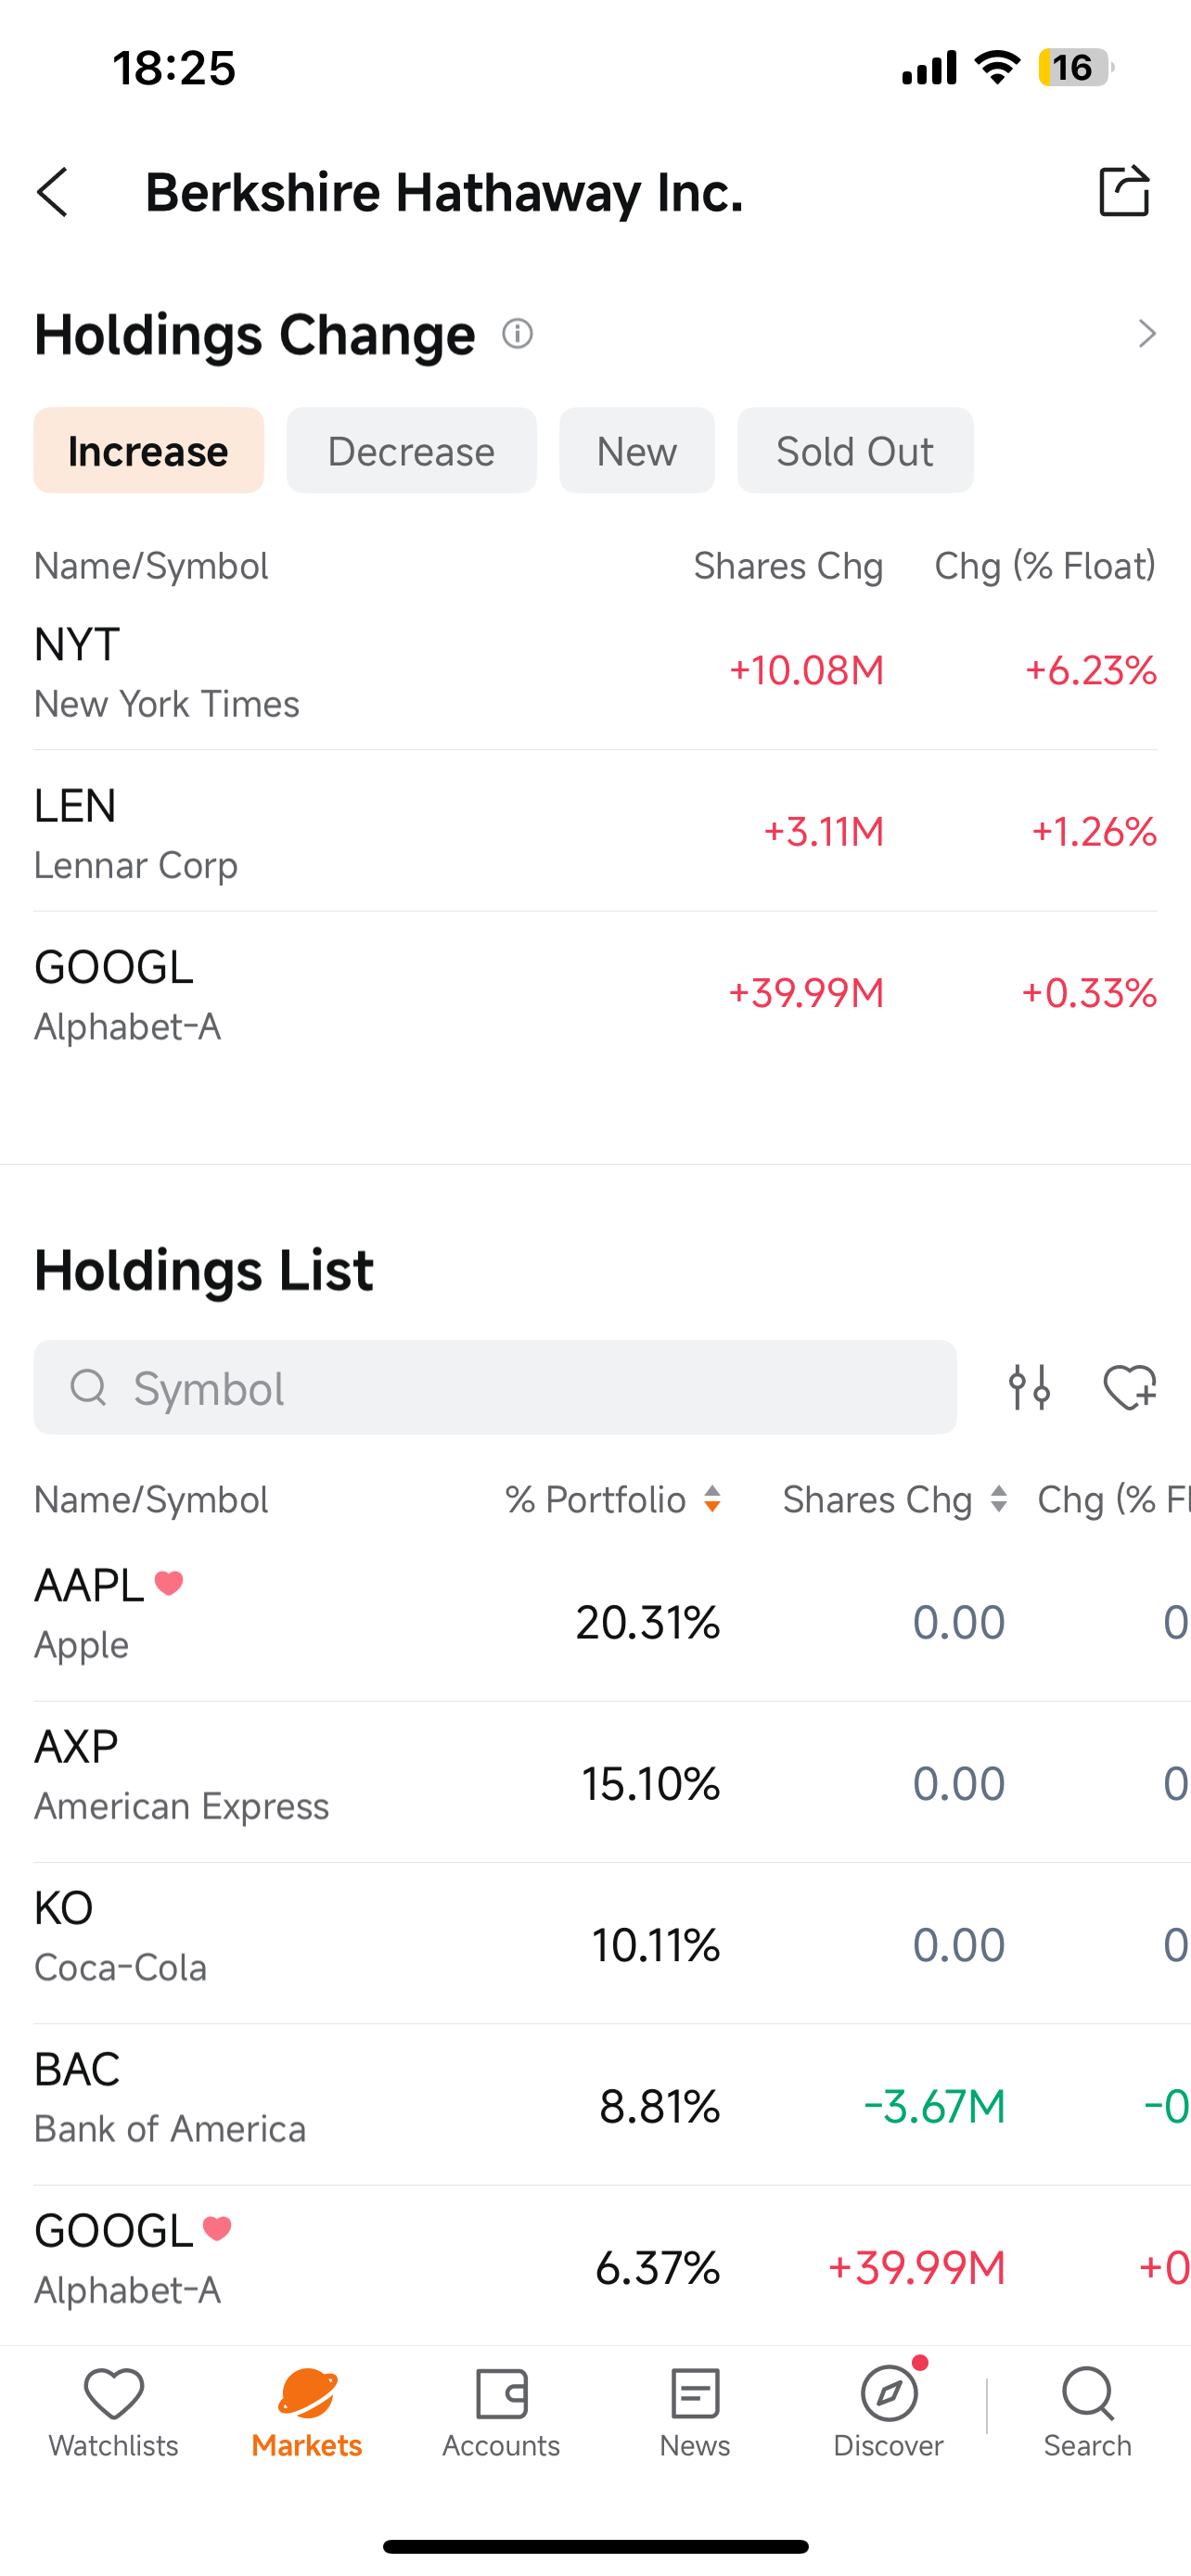Open the holdings filter sliders icon
This screenshot has width=1191, height=2576.
tap(1029, 1387)
